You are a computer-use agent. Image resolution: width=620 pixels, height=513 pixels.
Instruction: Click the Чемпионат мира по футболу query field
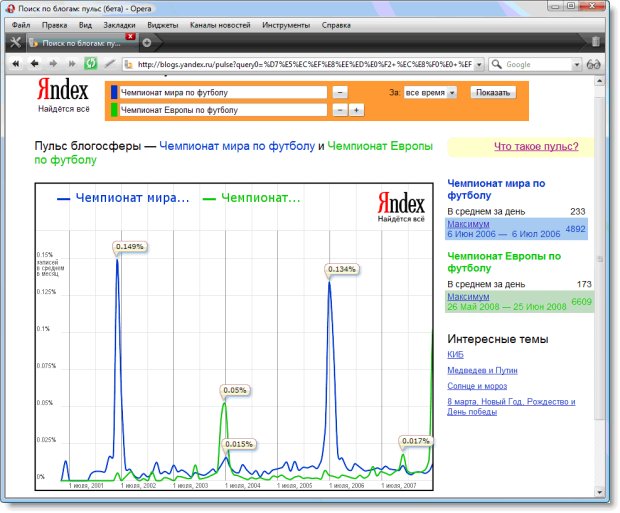223,92
